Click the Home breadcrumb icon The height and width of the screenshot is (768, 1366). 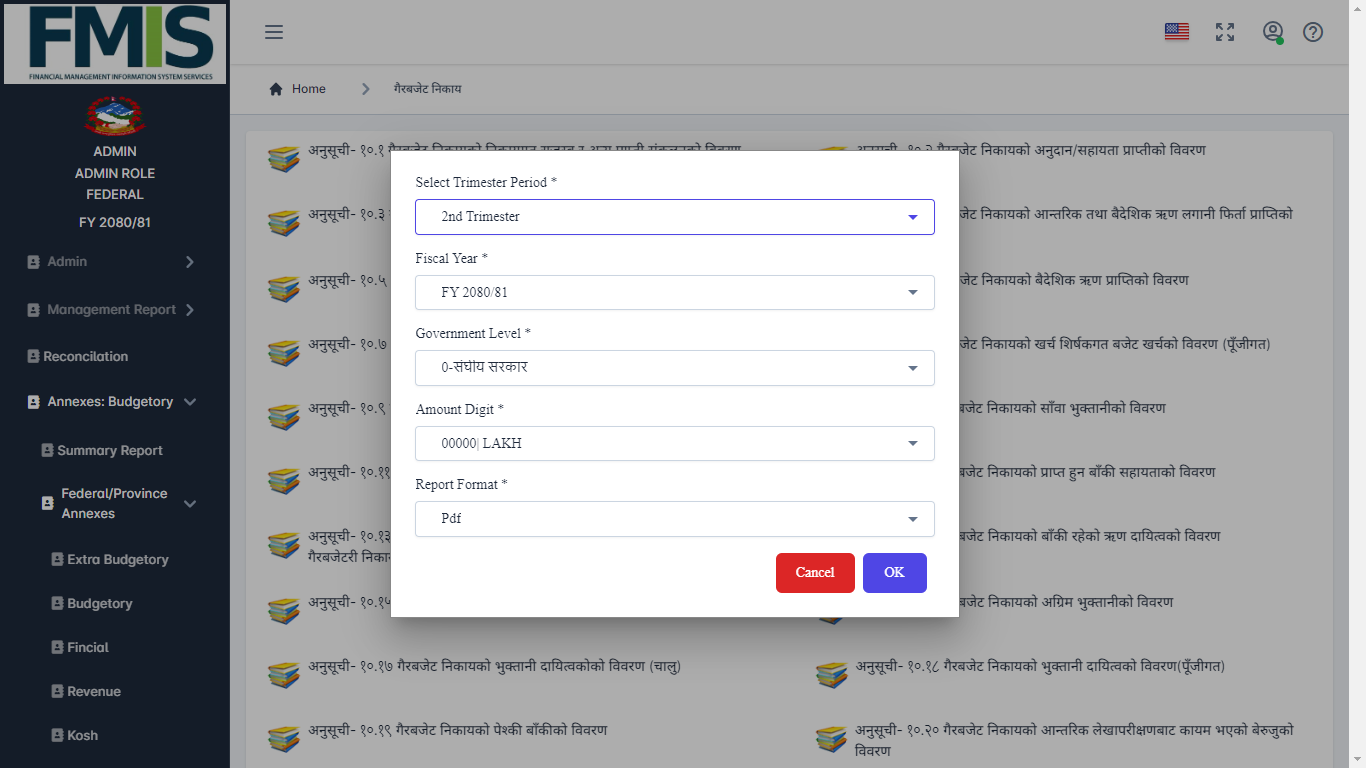(x=276, y=89)
